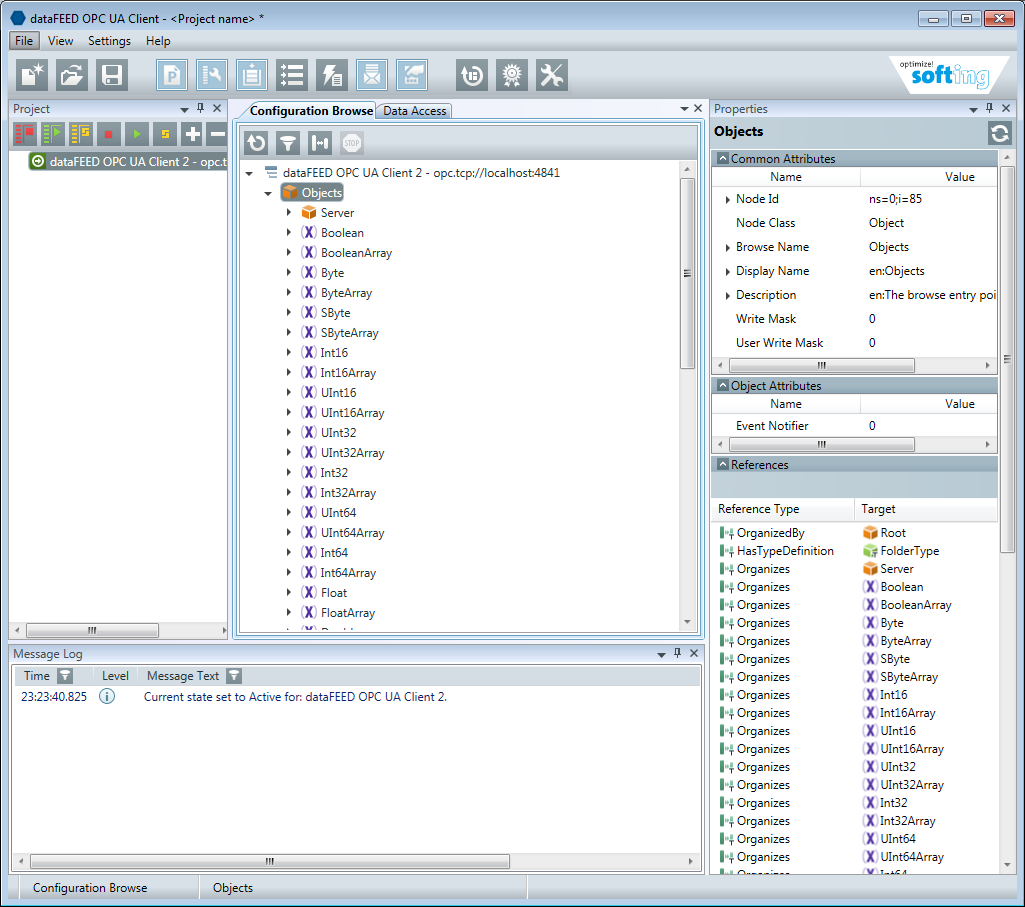Screen dimensions: 1025x907
Task: Open the Settings menu
Action: point(109,41)
